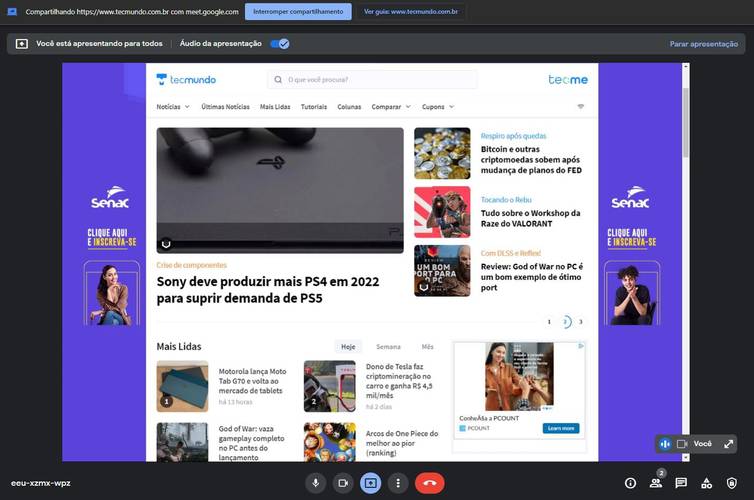Open Arcos de One Piece ranking article
Viewport: 754px width, 500px height.
click(402, 443)
